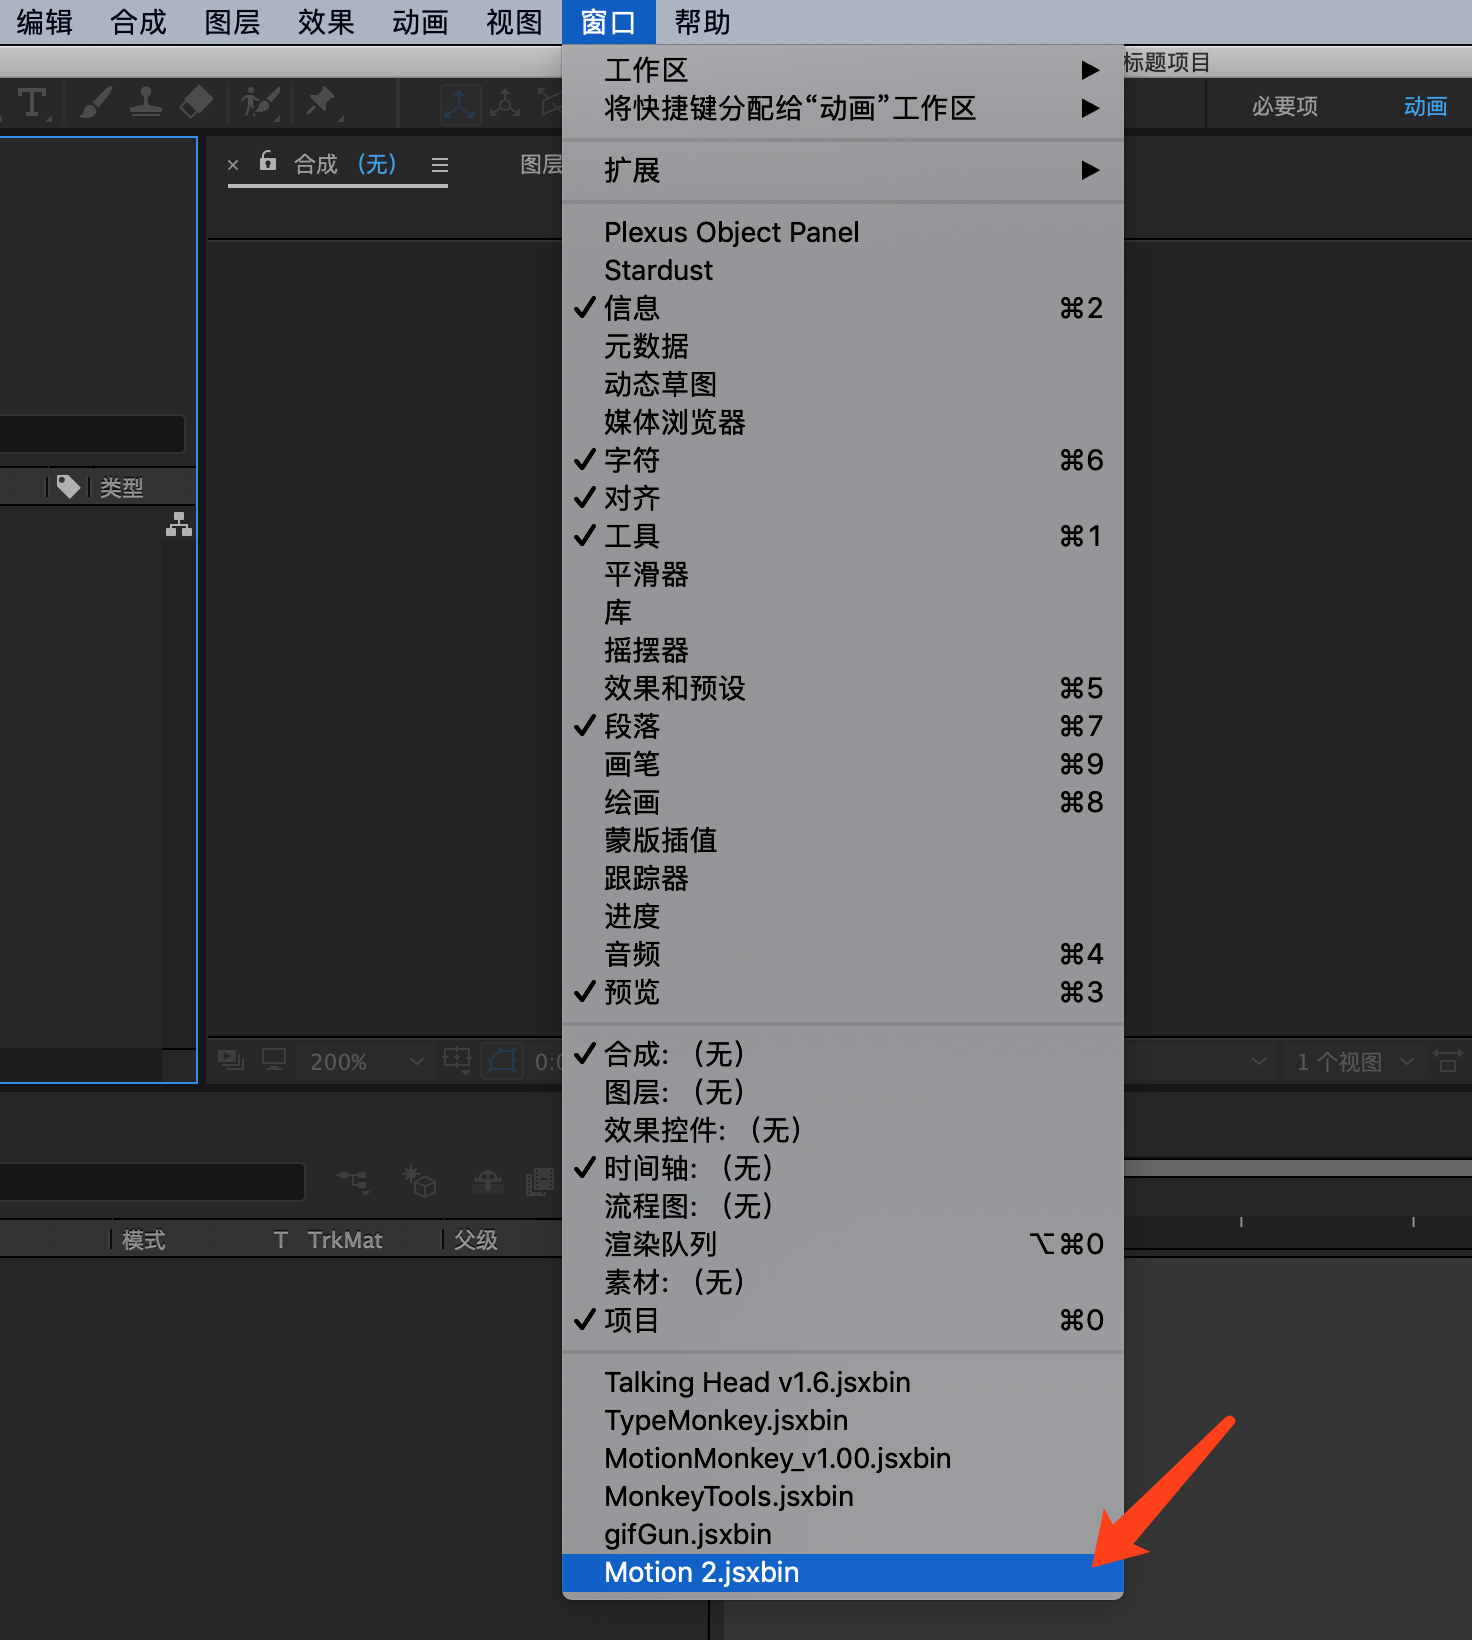Open the 效果 menu
The image size is (1472, 1640).
pos(326,22)
